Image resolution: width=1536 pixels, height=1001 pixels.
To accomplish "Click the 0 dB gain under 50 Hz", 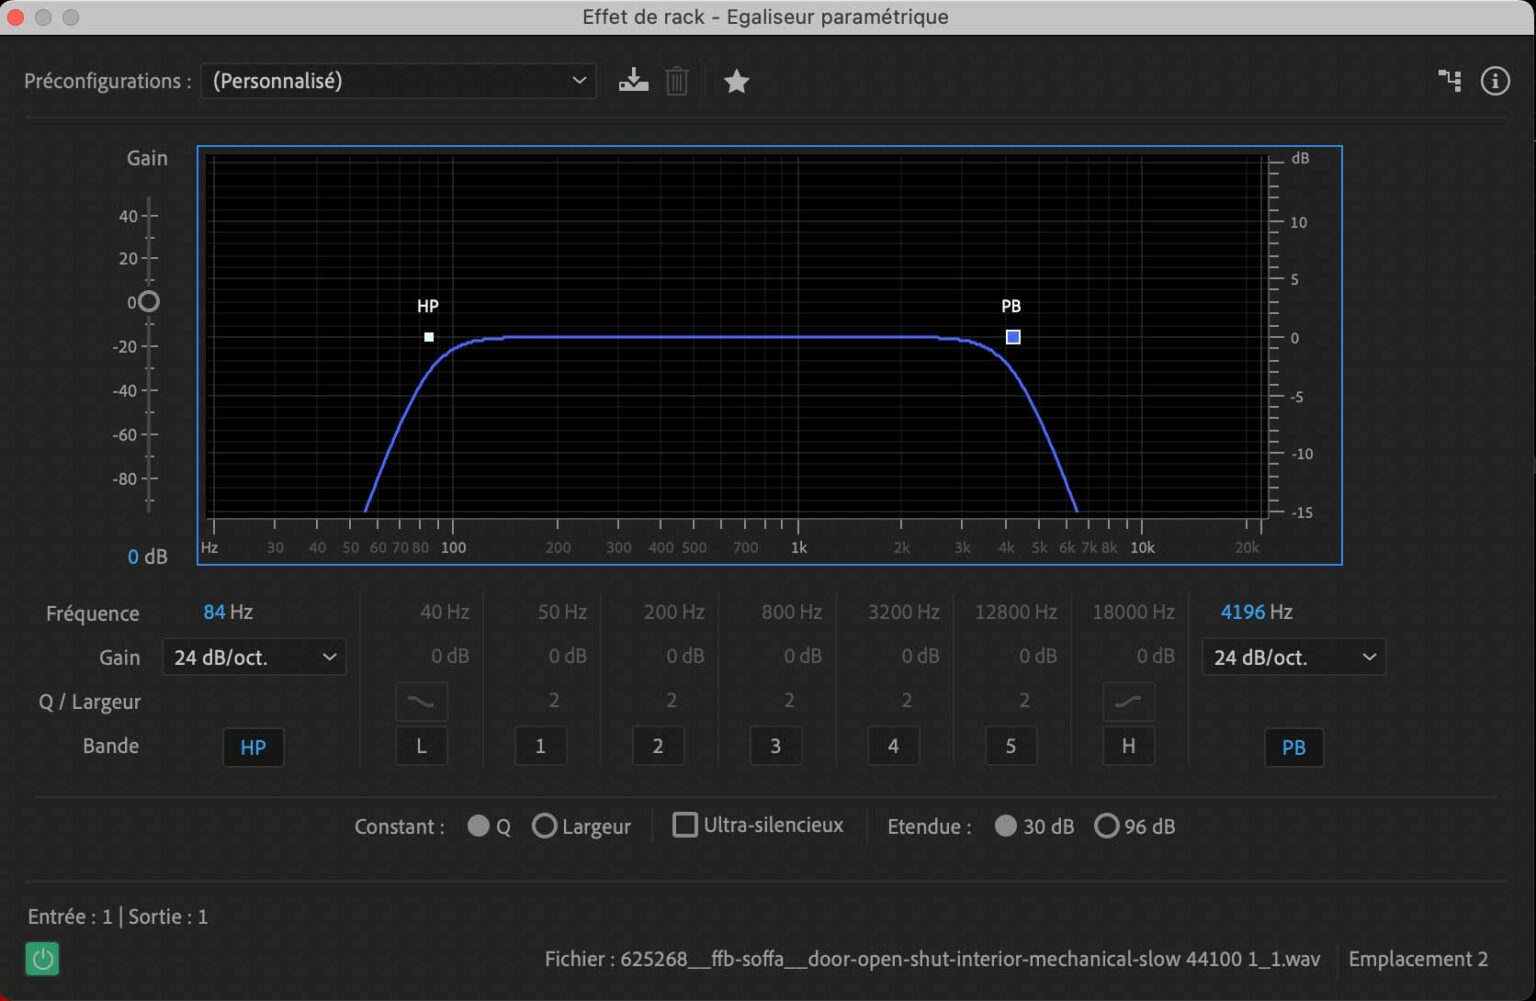I will tap(567, 656).
